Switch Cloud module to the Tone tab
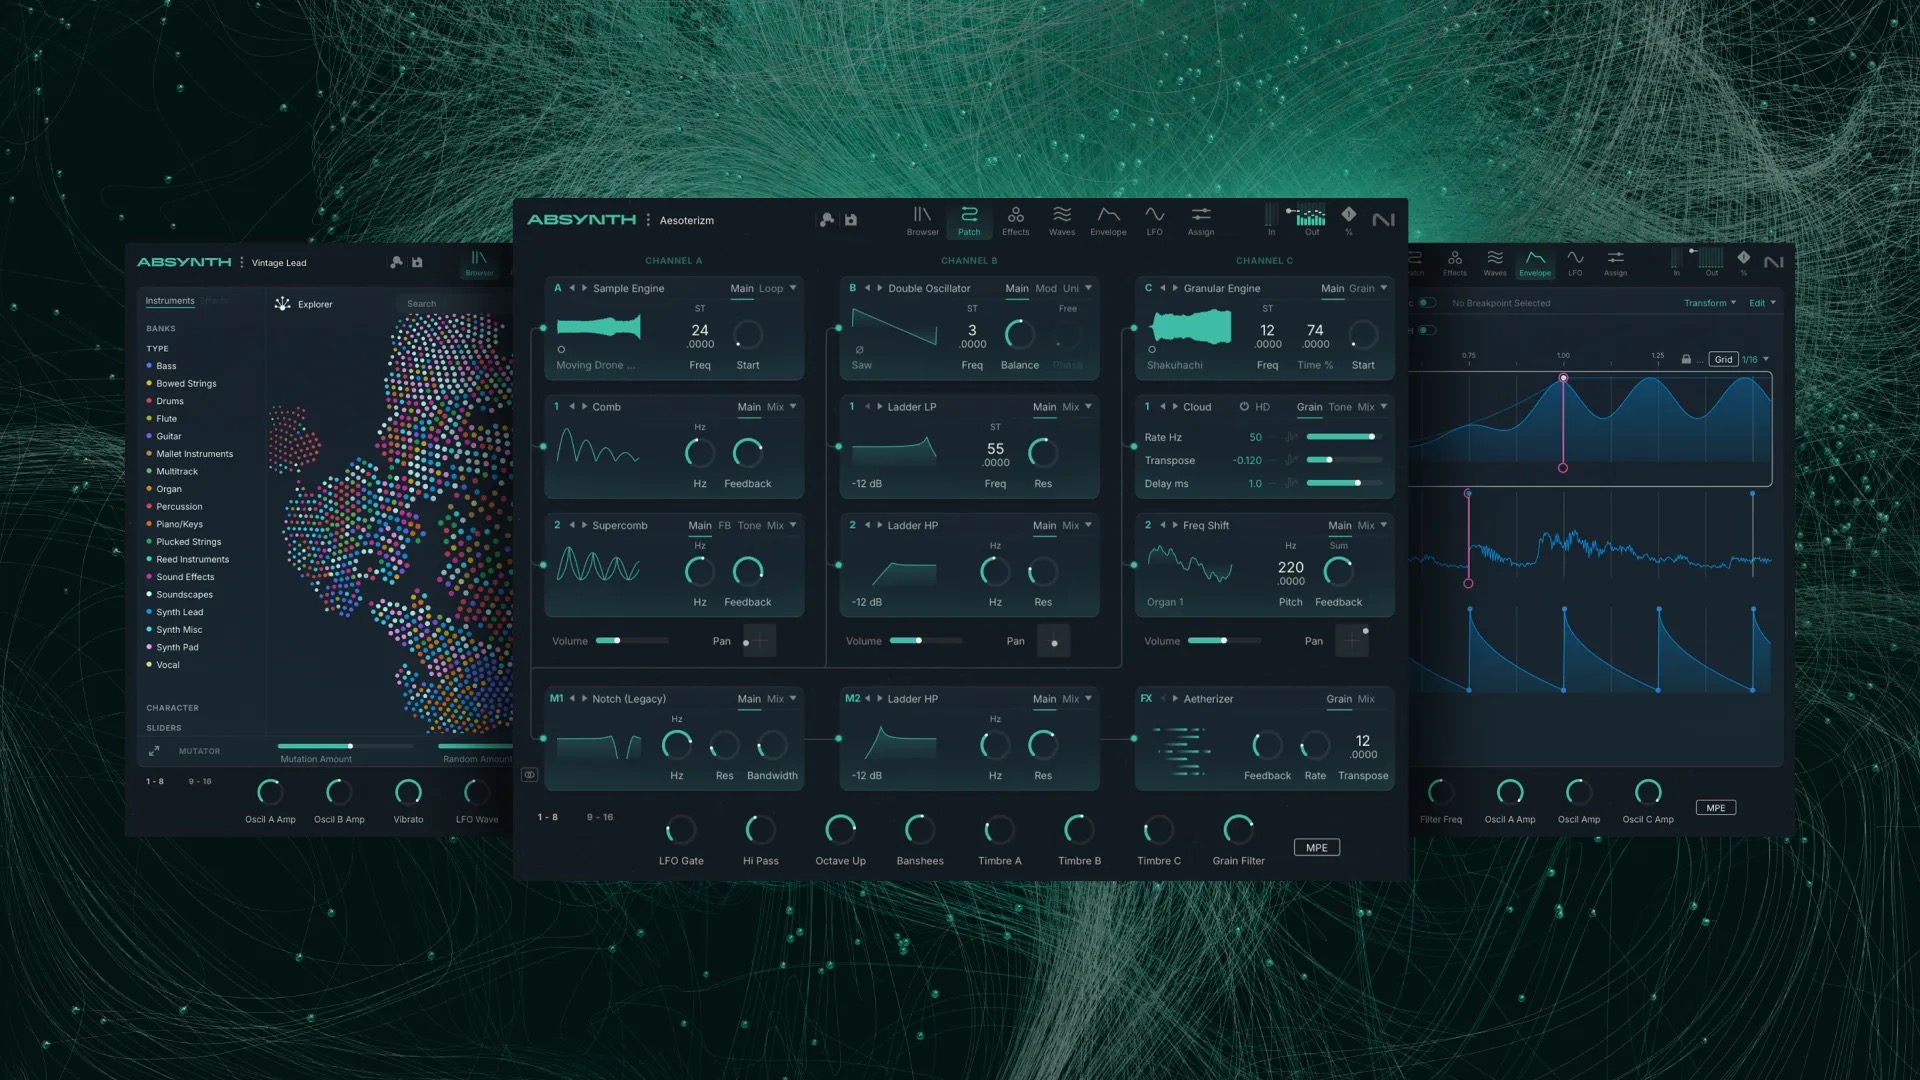The height and width of the screenshot is (1080, 1920). coord(1340,407)
